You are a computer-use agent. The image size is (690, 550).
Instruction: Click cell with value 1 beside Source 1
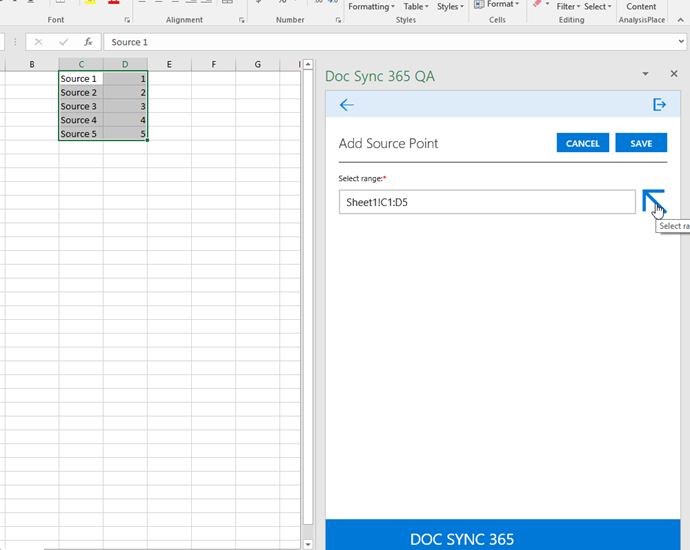[x=125, y=78]
